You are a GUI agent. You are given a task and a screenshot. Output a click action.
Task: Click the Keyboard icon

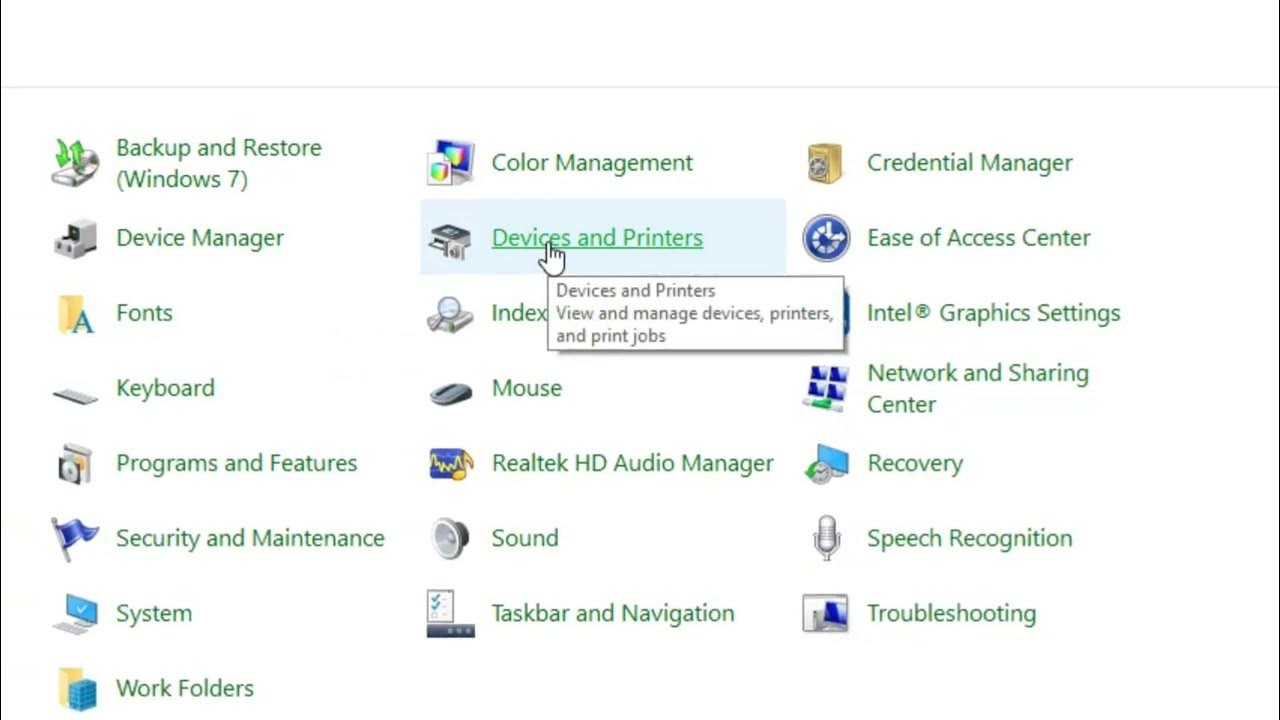coord(76,394)
